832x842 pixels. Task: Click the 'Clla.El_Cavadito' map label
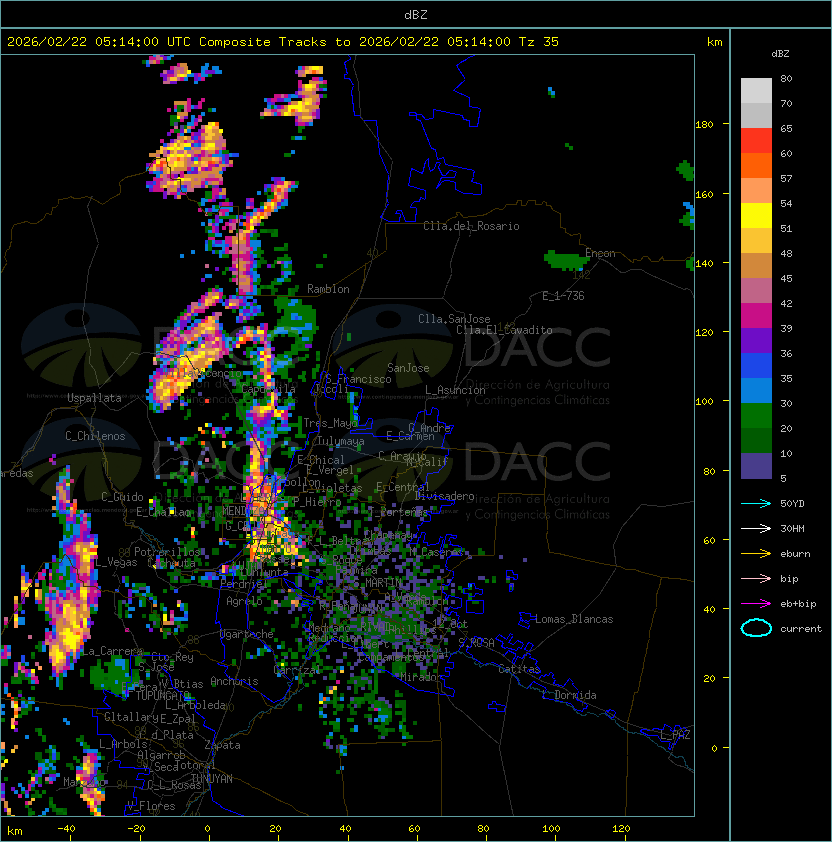point(504,330)
